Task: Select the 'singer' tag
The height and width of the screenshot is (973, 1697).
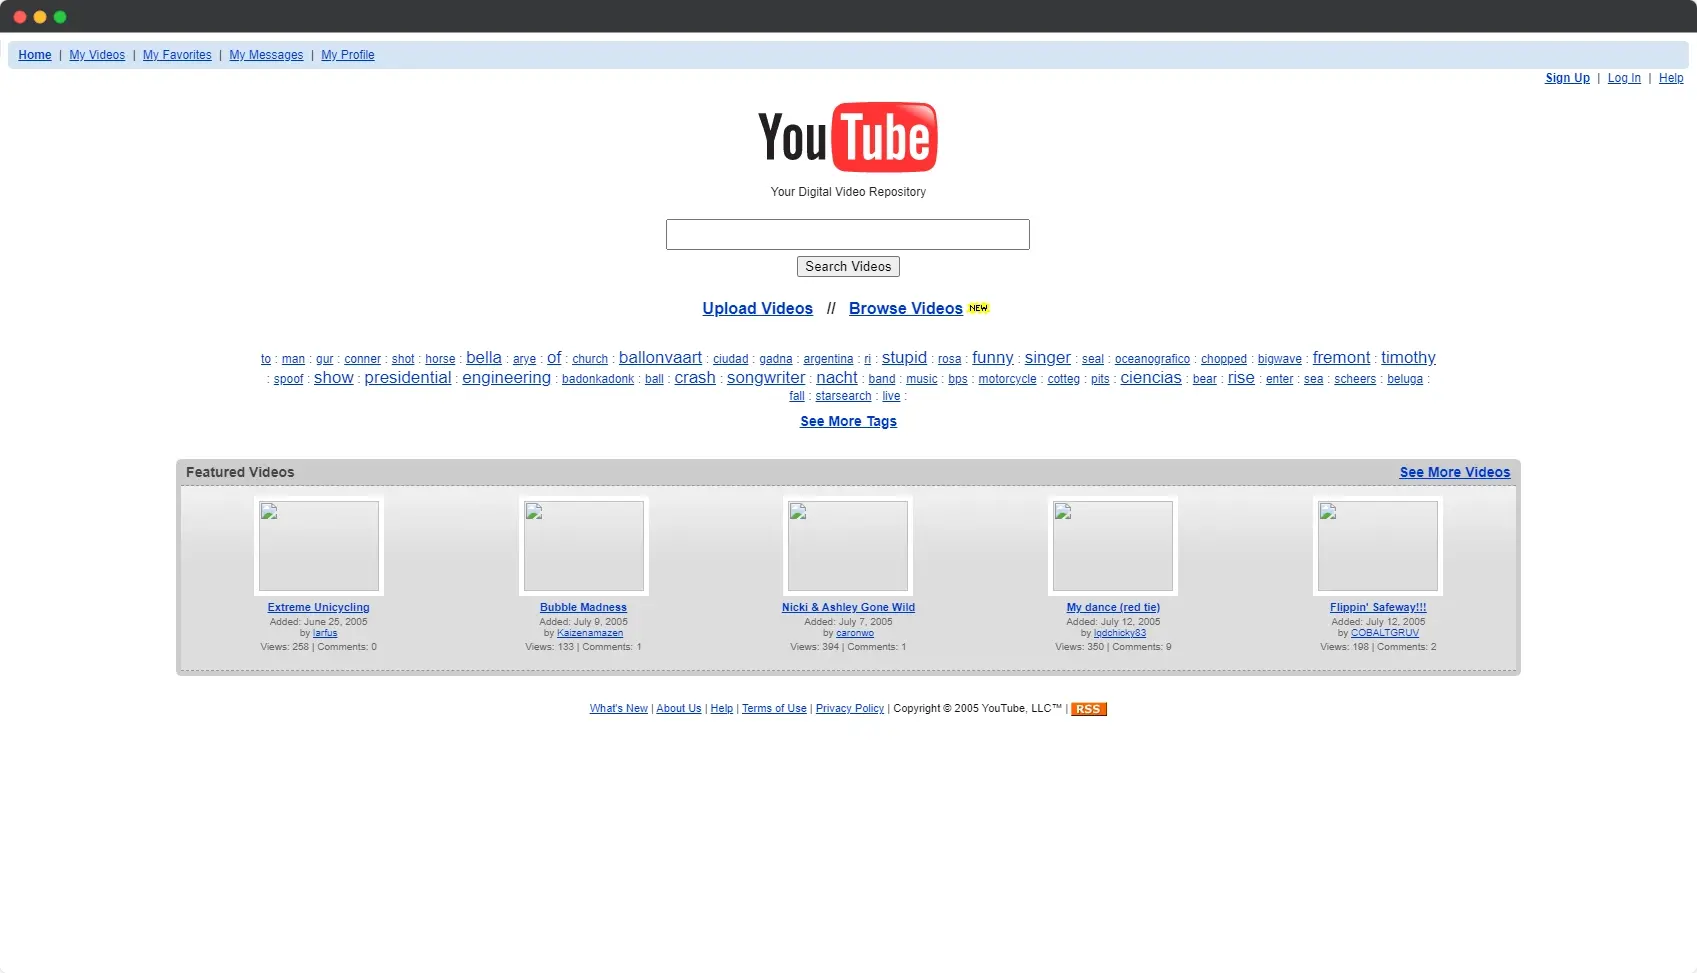Action: (x=1048, y=358)
